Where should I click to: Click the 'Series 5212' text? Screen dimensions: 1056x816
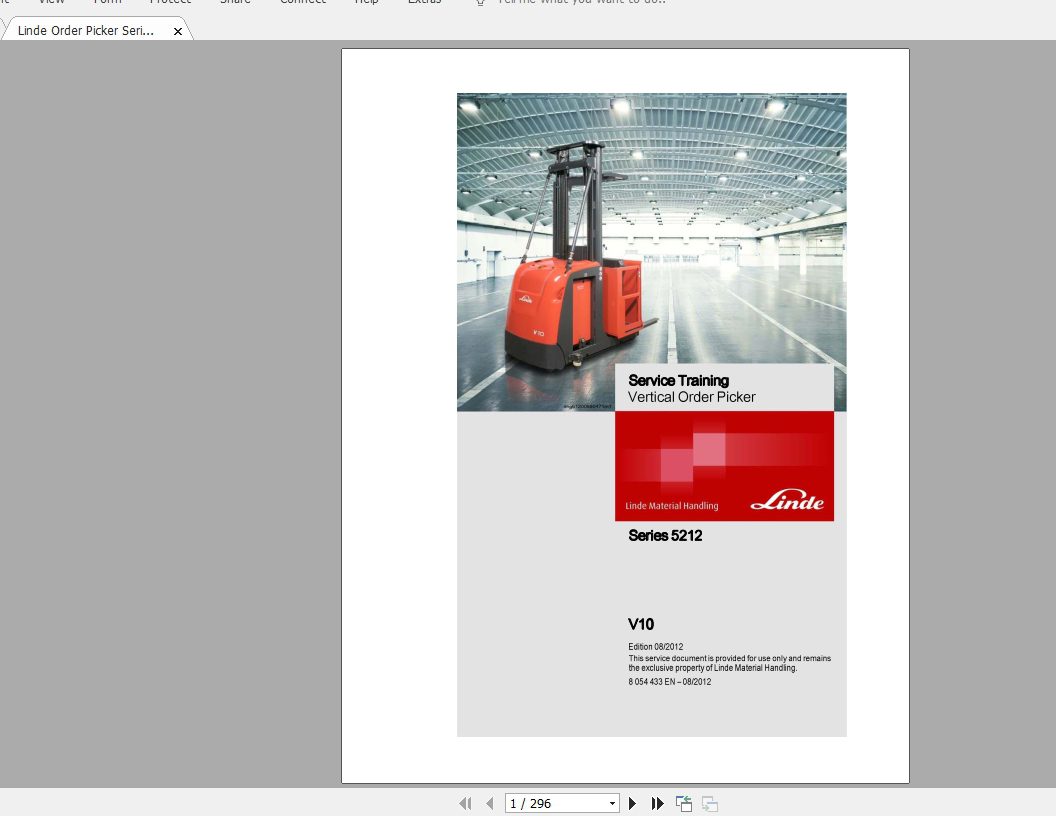[x=665, y=535]
